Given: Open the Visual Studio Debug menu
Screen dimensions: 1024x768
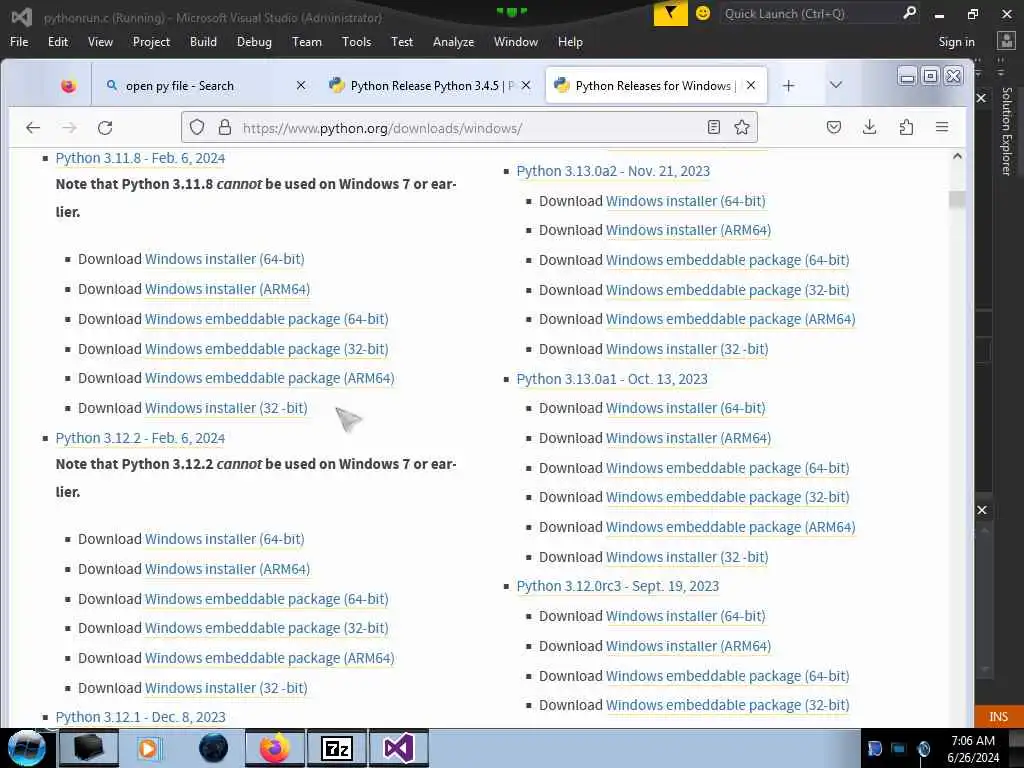Looking at the screenshot, I should 254,42.
